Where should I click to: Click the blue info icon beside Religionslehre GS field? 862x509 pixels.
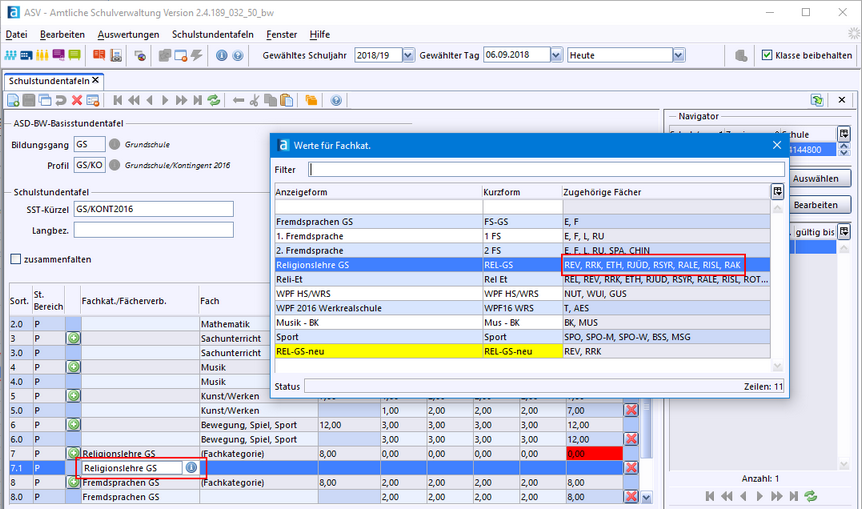(191, 468)
